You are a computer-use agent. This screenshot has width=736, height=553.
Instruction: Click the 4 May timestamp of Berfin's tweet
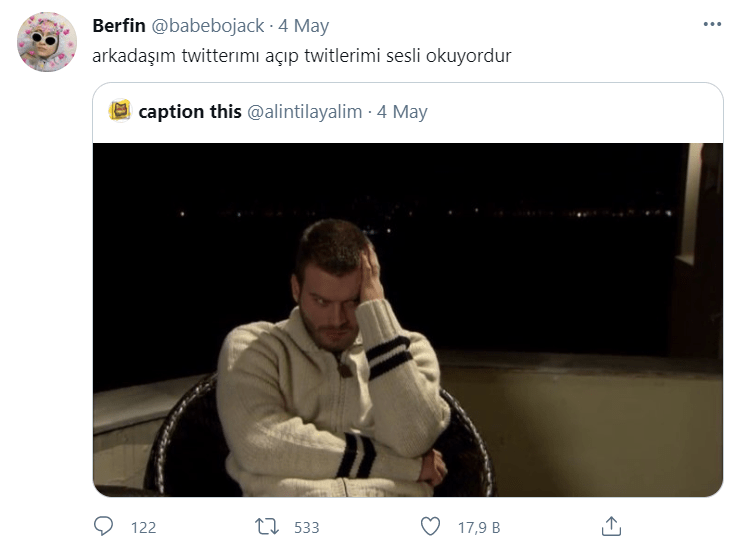click(303, 25)
